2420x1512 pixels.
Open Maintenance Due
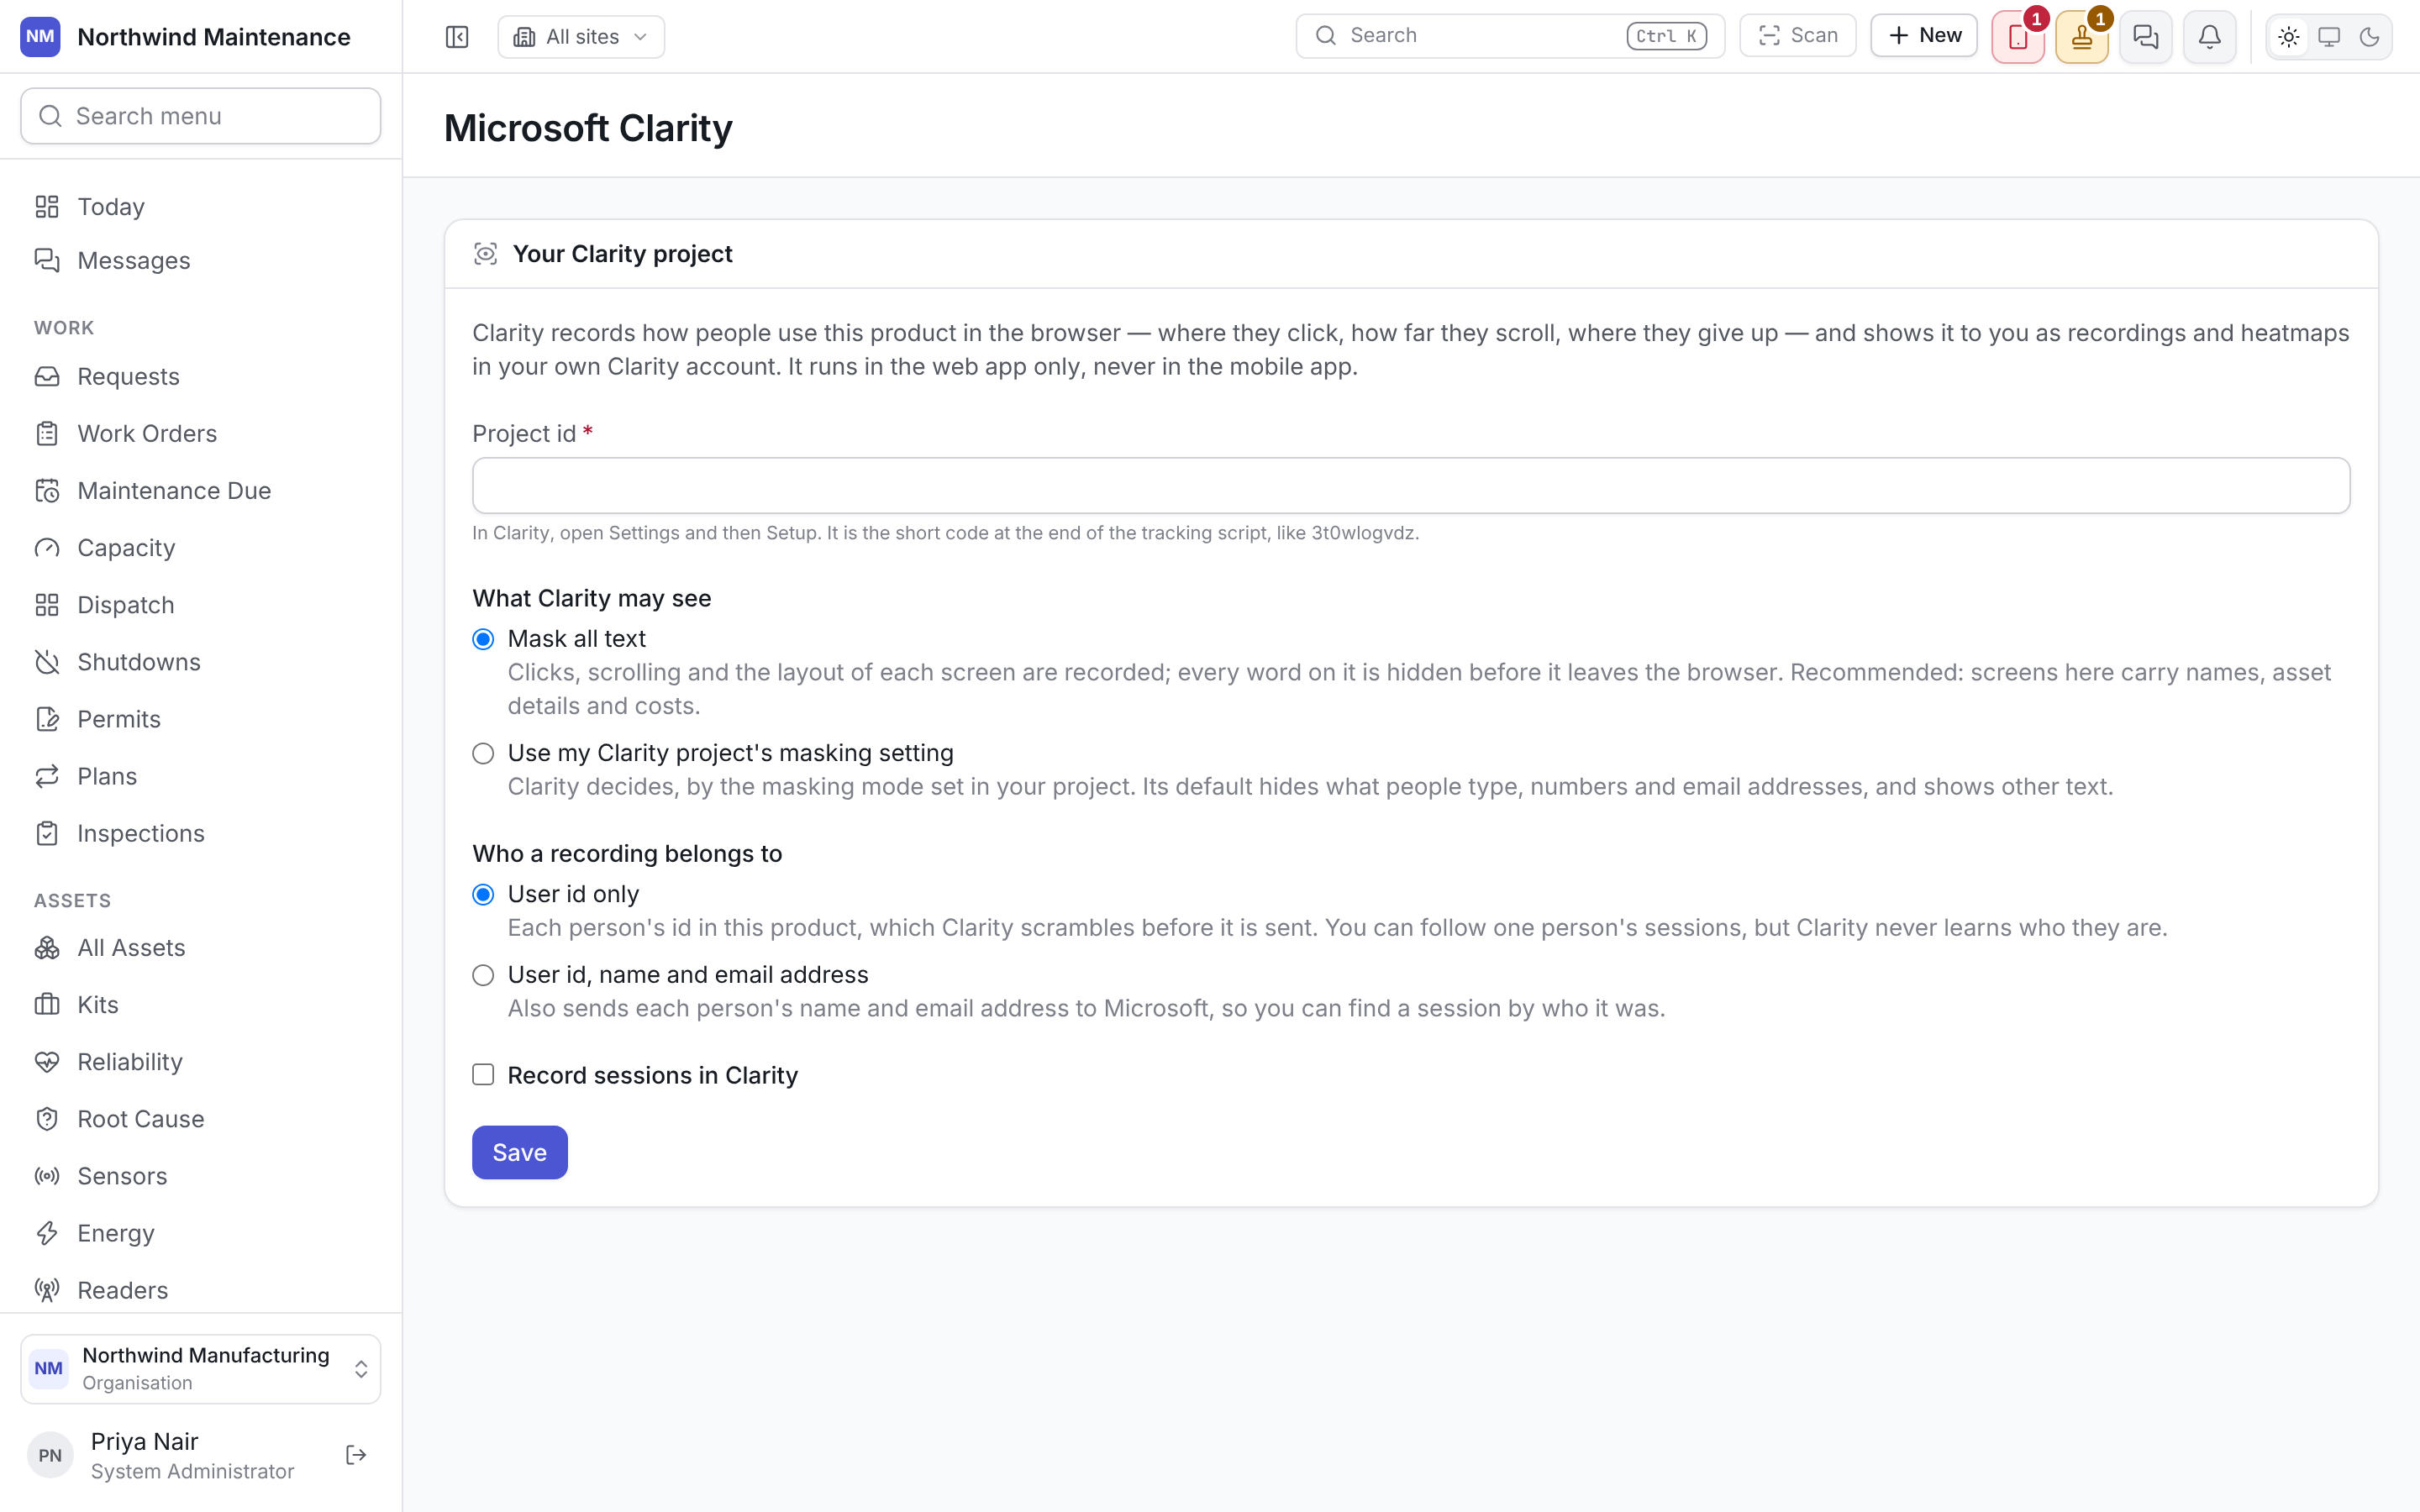coord(201,490)
